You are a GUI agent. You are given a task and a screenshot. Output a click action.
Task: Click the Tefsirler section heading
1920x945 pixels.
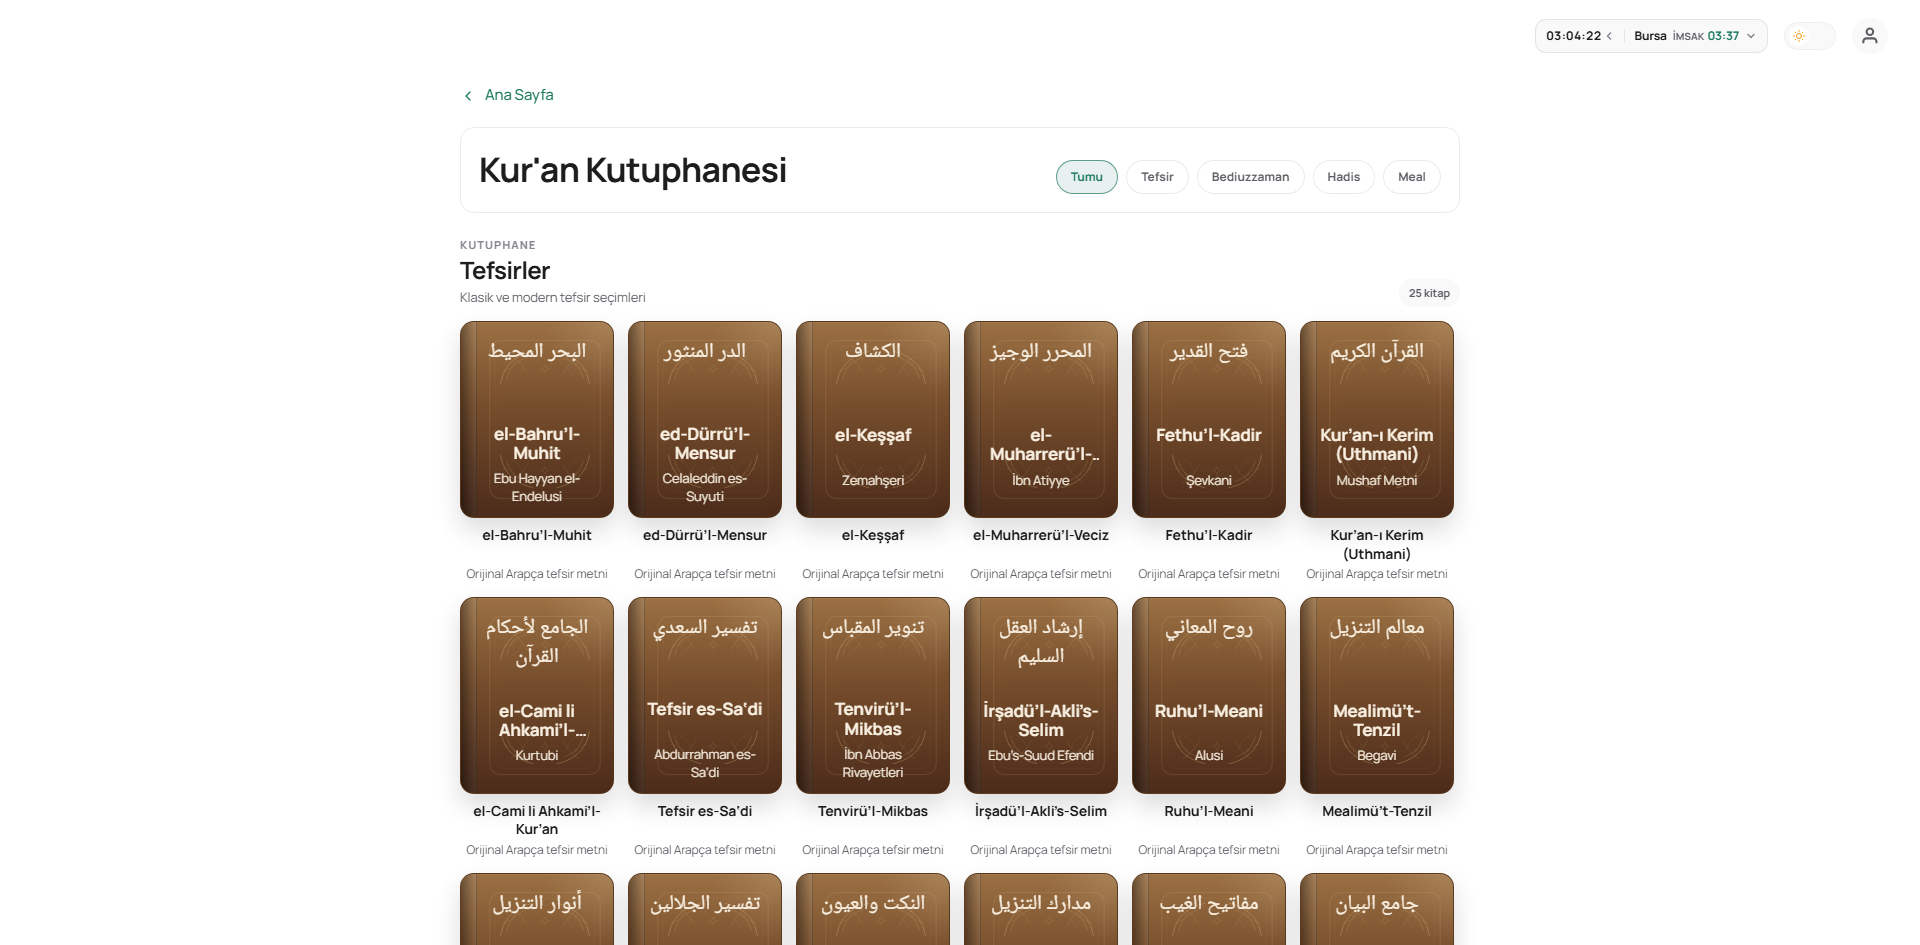[x=505, y=271]
